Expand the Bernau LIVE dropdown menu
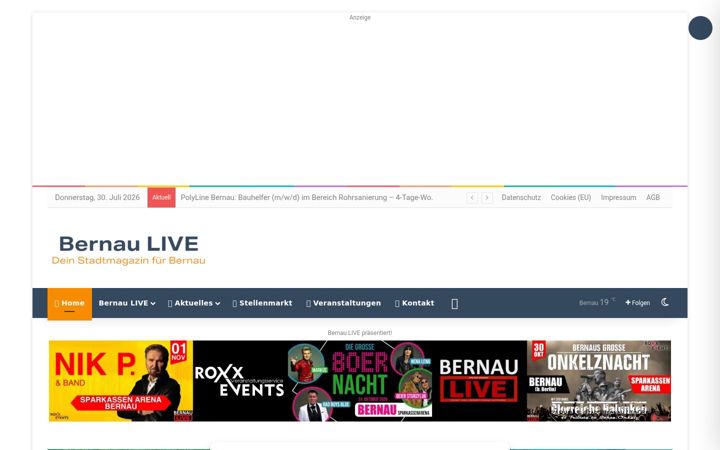720x450 pixels. [127, 303]
